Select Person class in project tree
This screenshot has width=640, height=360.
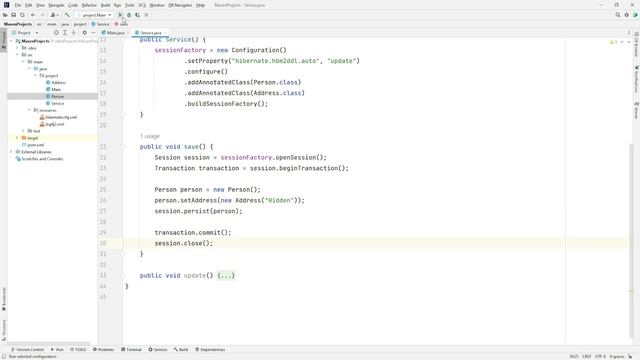coord(55,96)
